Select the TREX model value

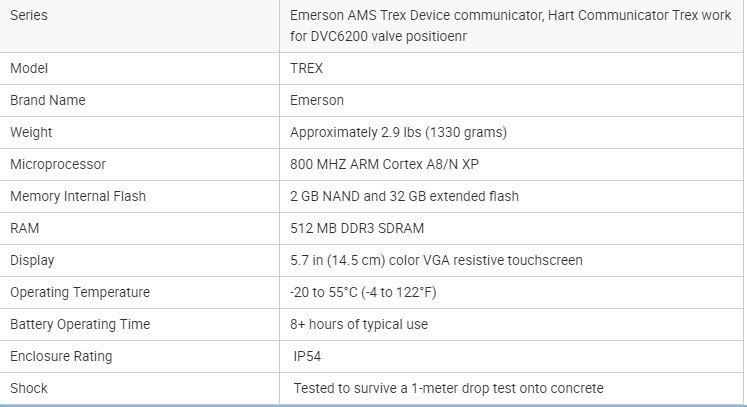(306, 68)
